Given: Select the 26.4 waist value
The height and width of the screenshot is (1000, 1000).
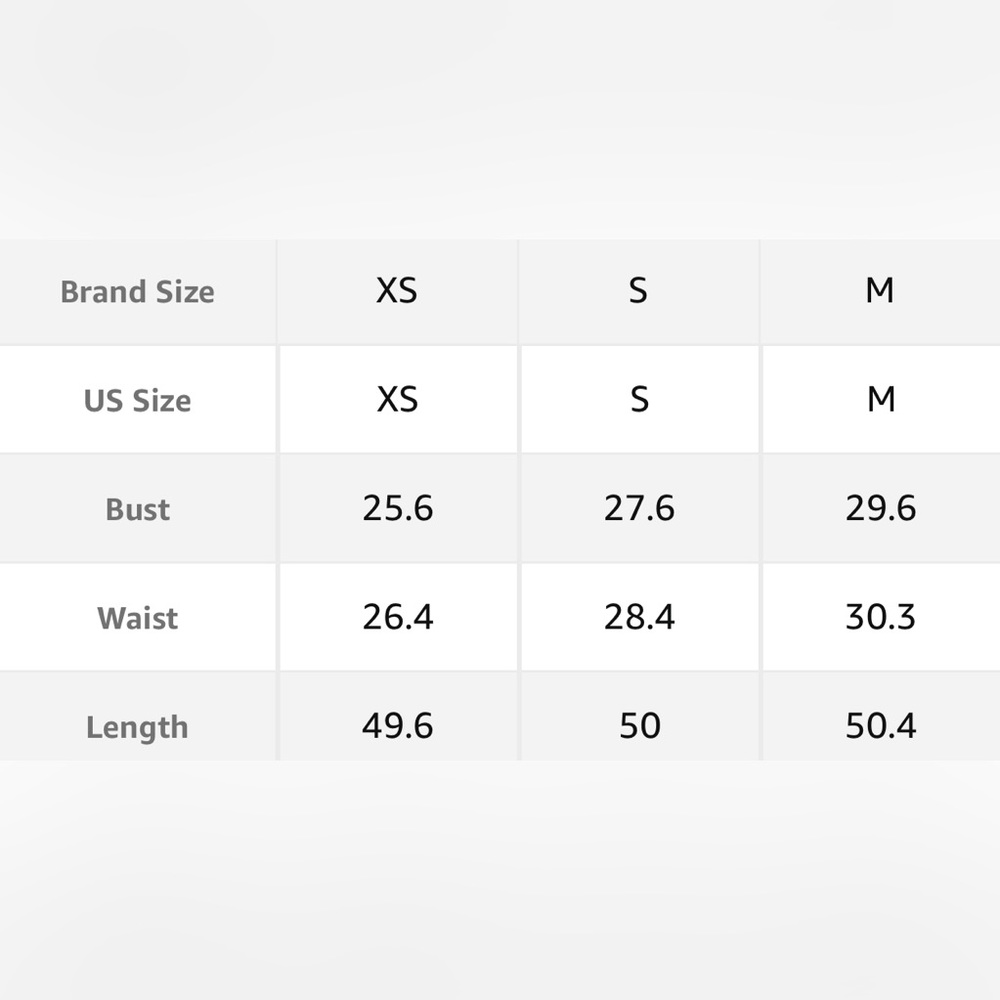Looking at the screenshot, I should point(398,617).
